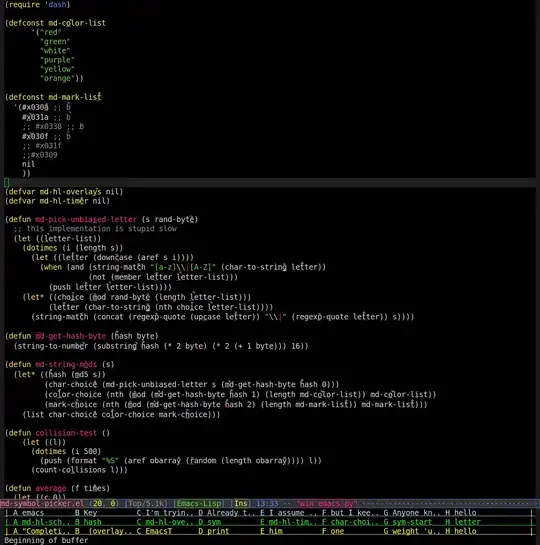This screenshot has height=545, width=540.
Task: Toggle the Ins indicator in the mode line
Action: pyautogui.click(x=241, y=504)
